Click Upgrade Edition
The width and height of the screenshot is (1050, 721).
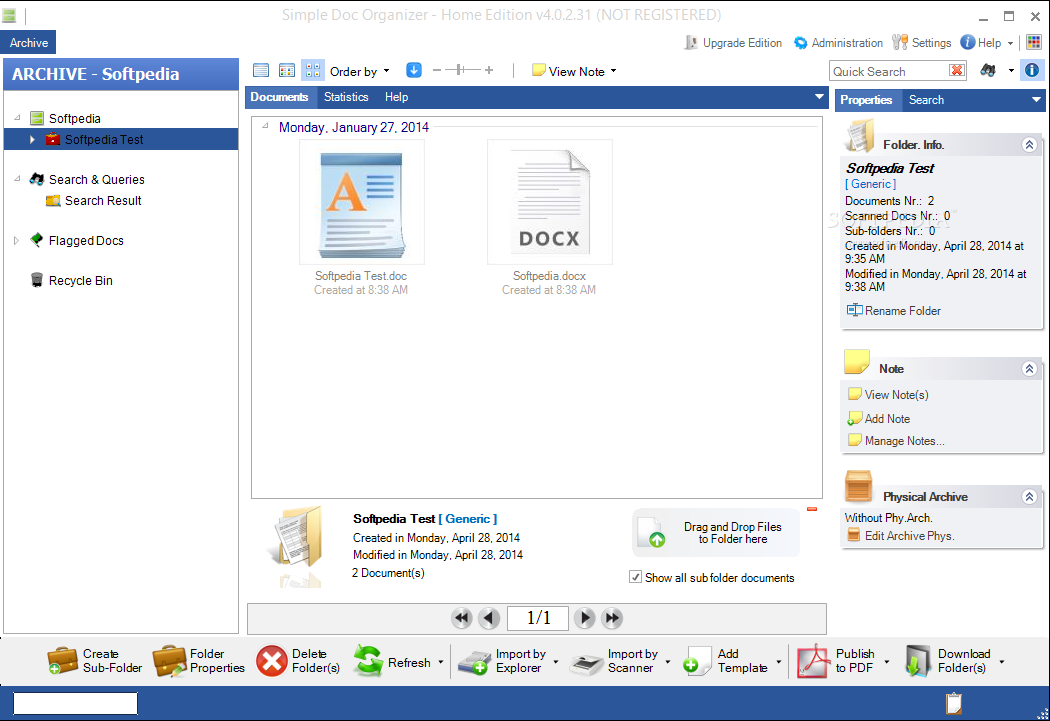point(733,43)
